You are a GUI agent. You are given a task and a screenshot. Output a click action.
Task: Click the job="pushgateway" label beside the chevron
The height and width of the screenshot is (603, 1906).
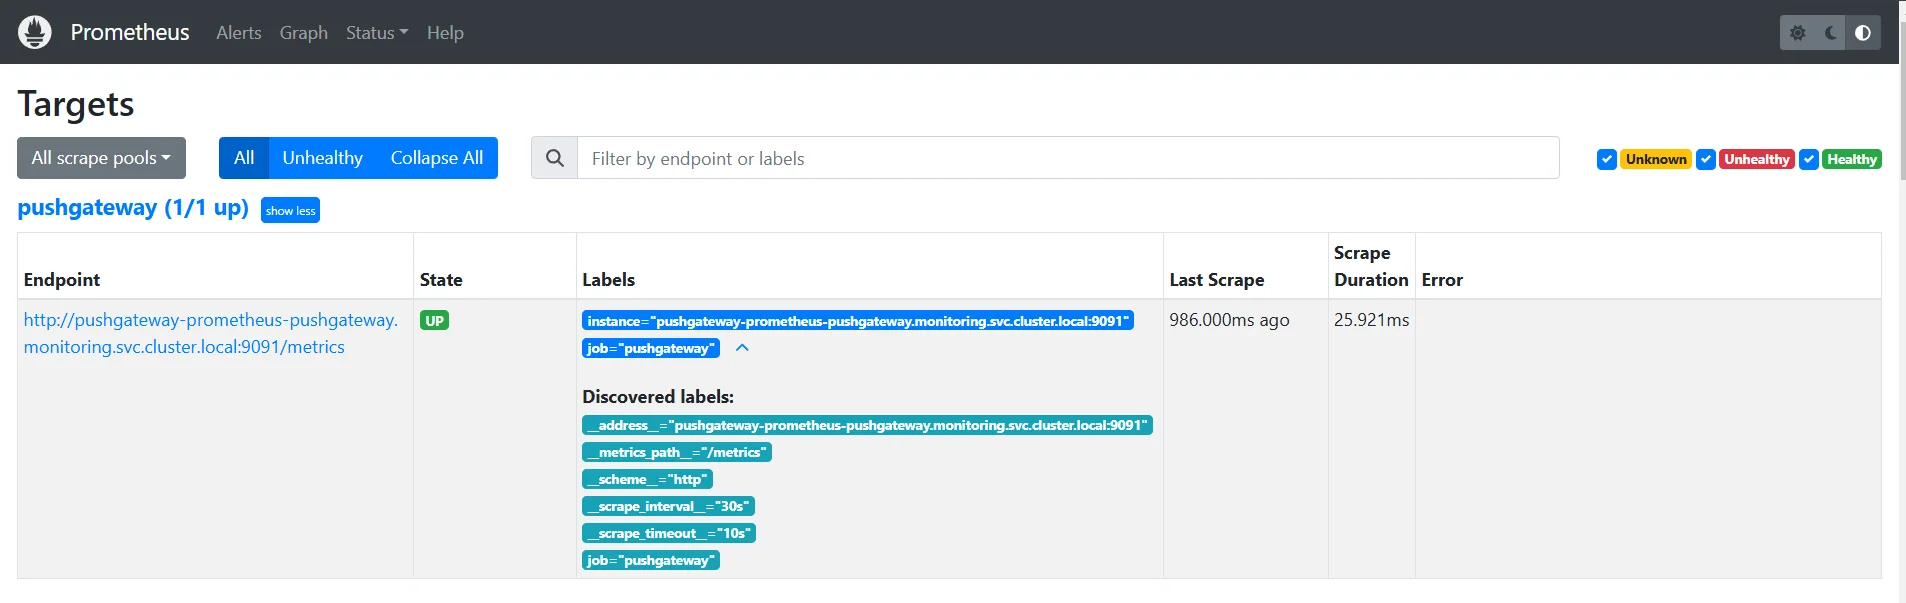coord(651,348)
